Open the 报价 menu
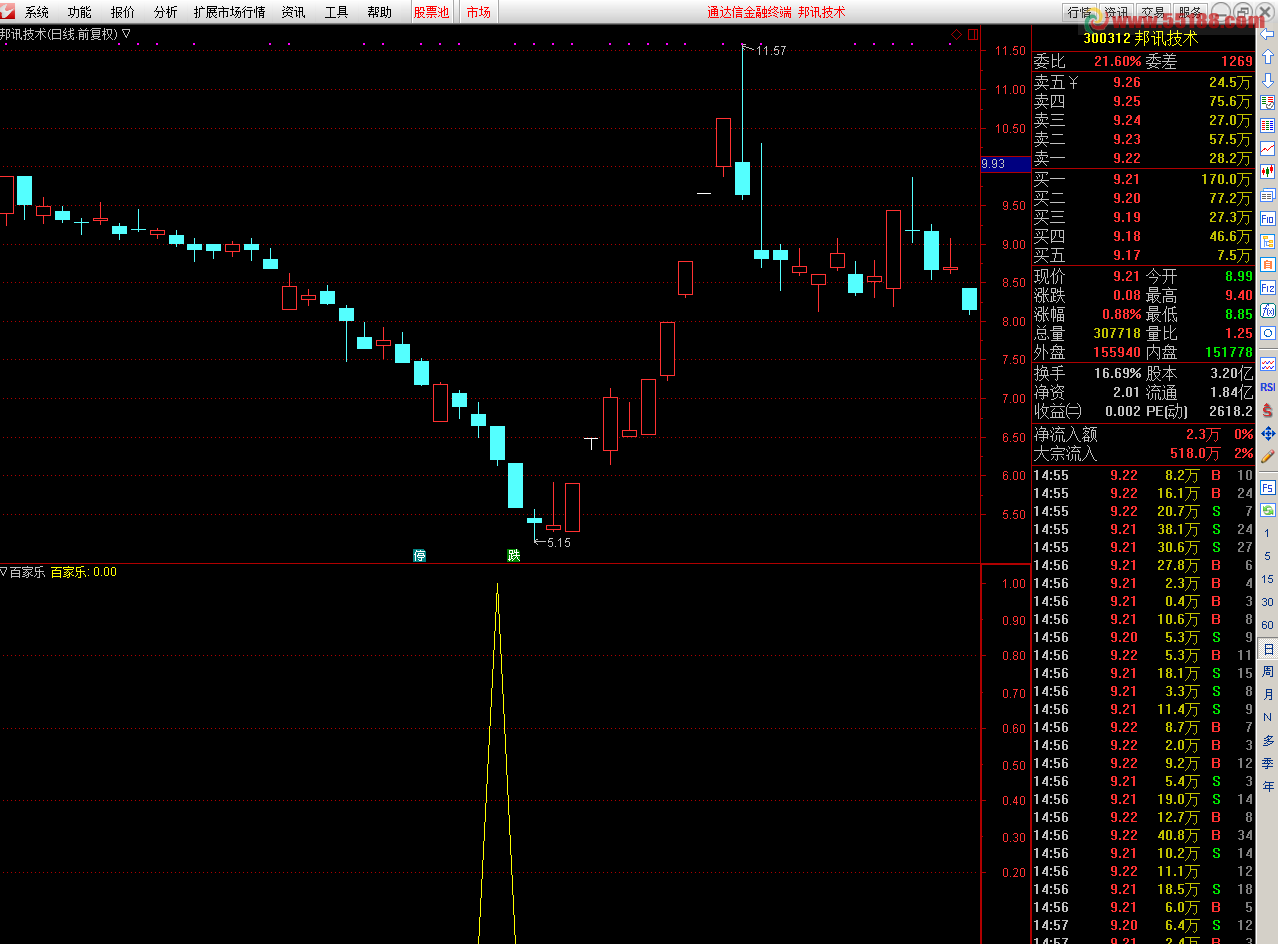 click(x=123, y=12)
